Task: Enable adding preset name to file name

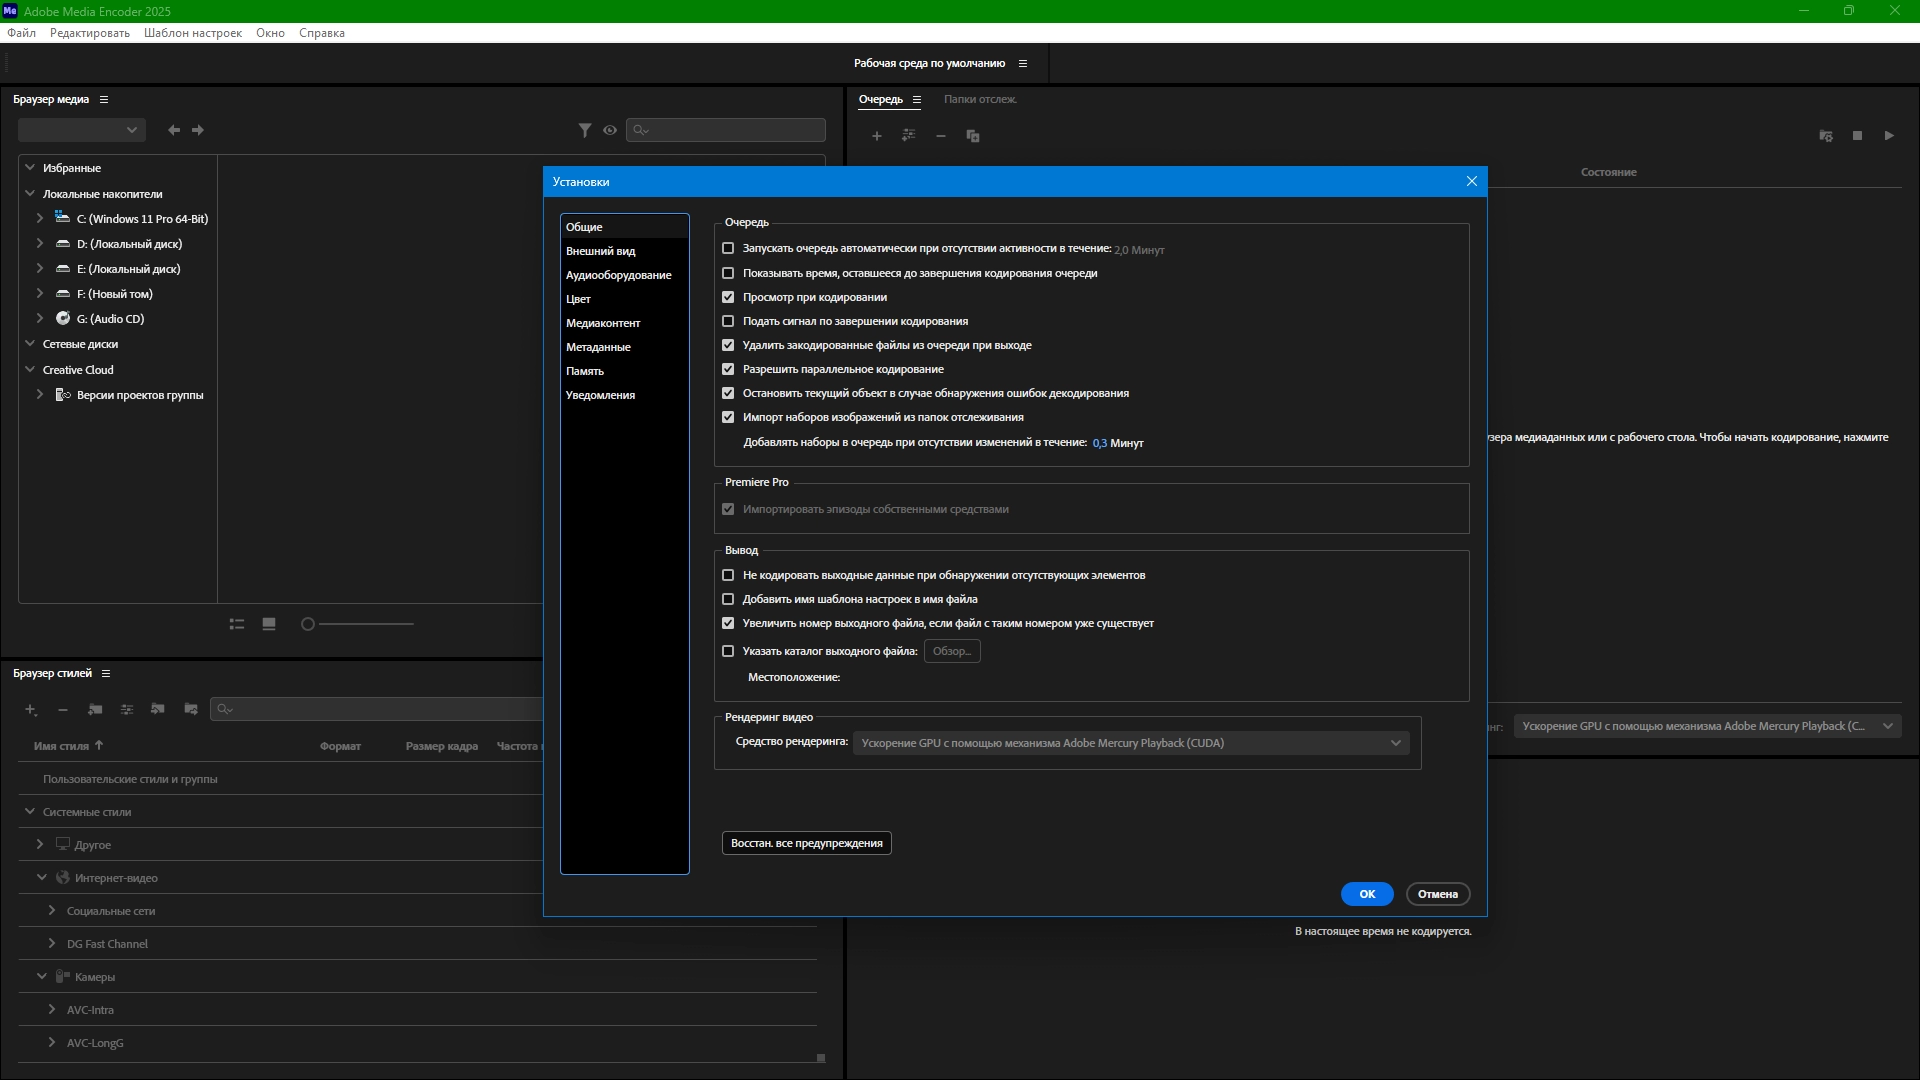Action: [728, 599]
